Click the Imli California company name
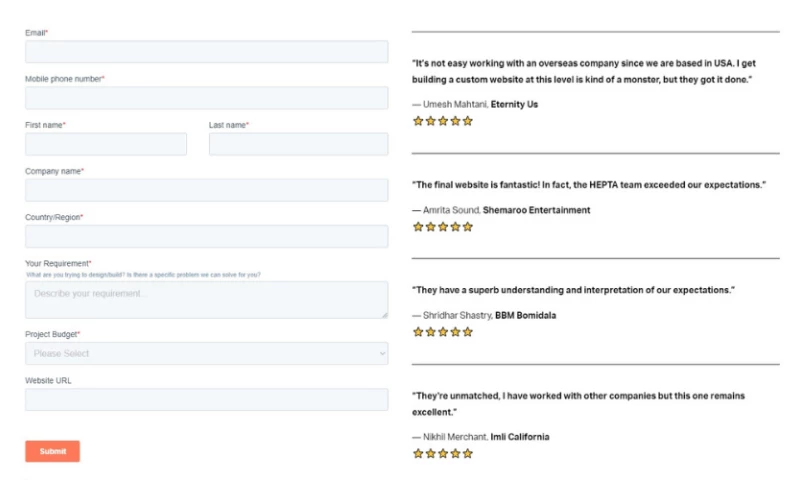 (x=519, y=437)
